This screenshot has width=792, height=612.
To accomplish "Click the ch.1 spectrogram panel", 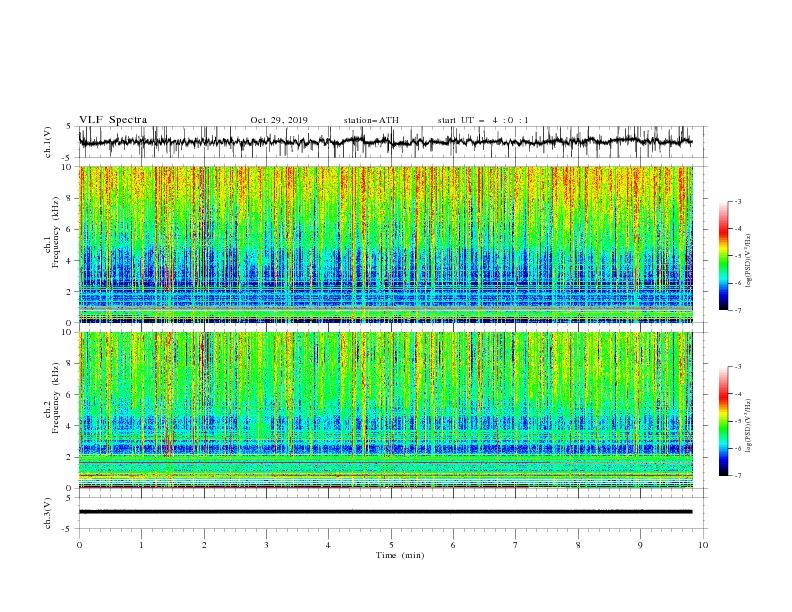I will click(386, 244).
